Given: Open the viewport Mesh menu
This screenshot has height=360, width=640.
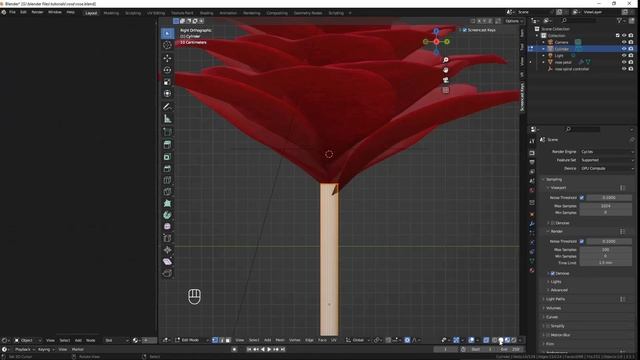Looking at the screenshot, I should pyautogui.click(x=280, y=340).
